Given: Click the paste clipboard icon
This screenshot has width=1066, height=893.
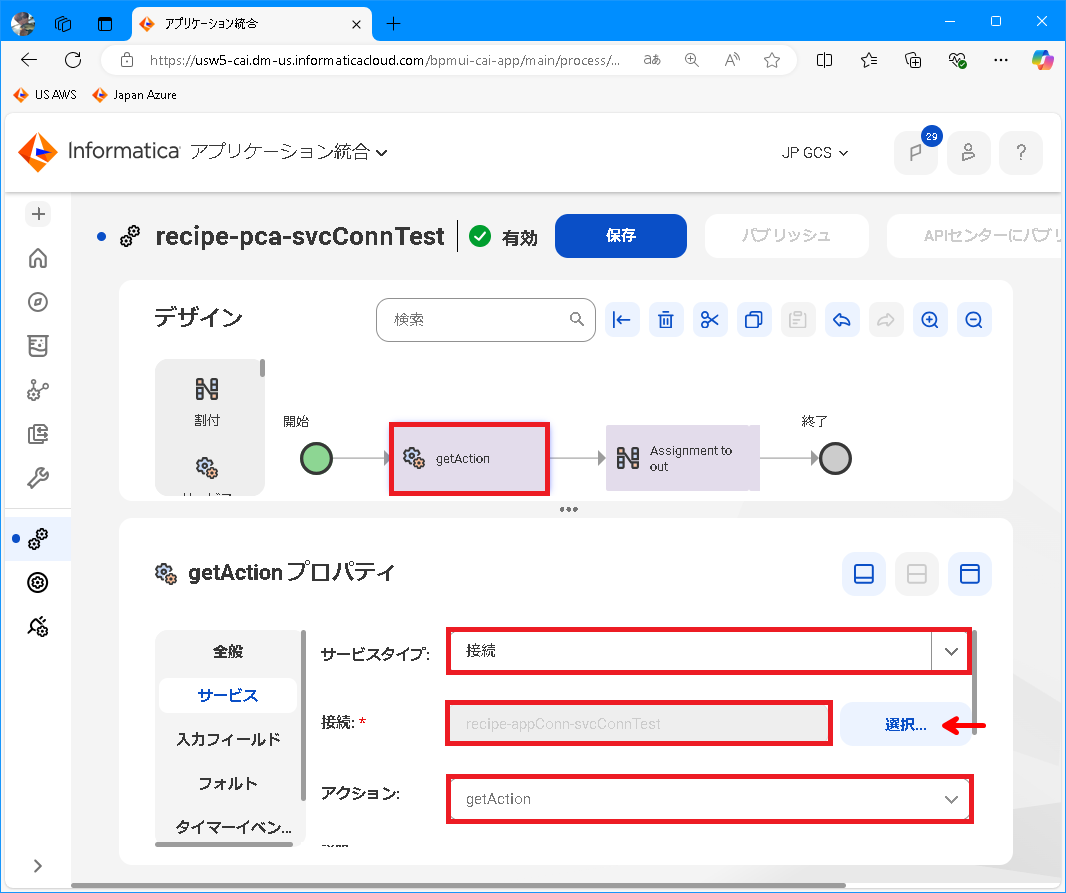Looking at the screenshot, I should point(797,319).
